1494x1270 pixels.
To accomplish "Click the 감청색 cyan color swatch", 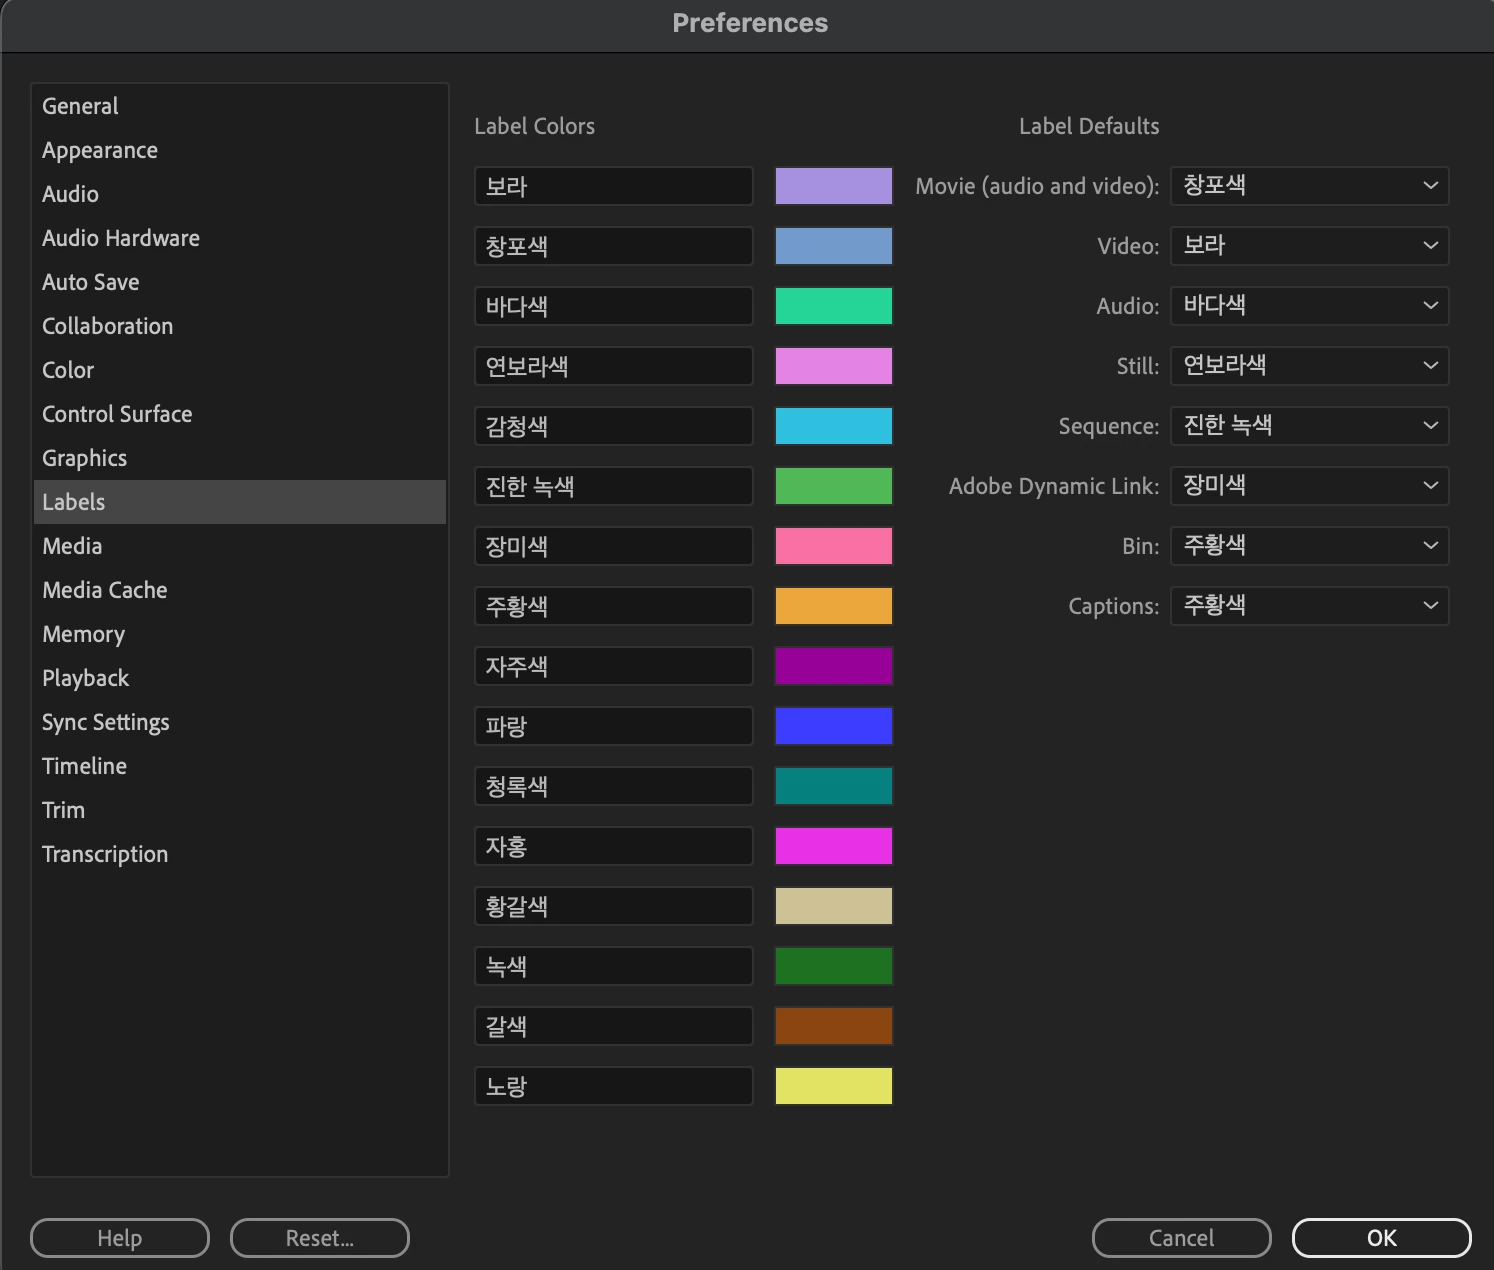I will (x=834, y=426).
